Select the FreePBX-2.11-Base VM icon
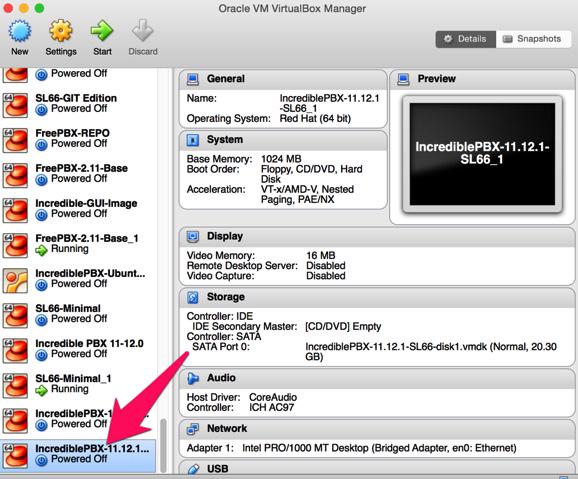The image size is (578, 479). [15, 175]
